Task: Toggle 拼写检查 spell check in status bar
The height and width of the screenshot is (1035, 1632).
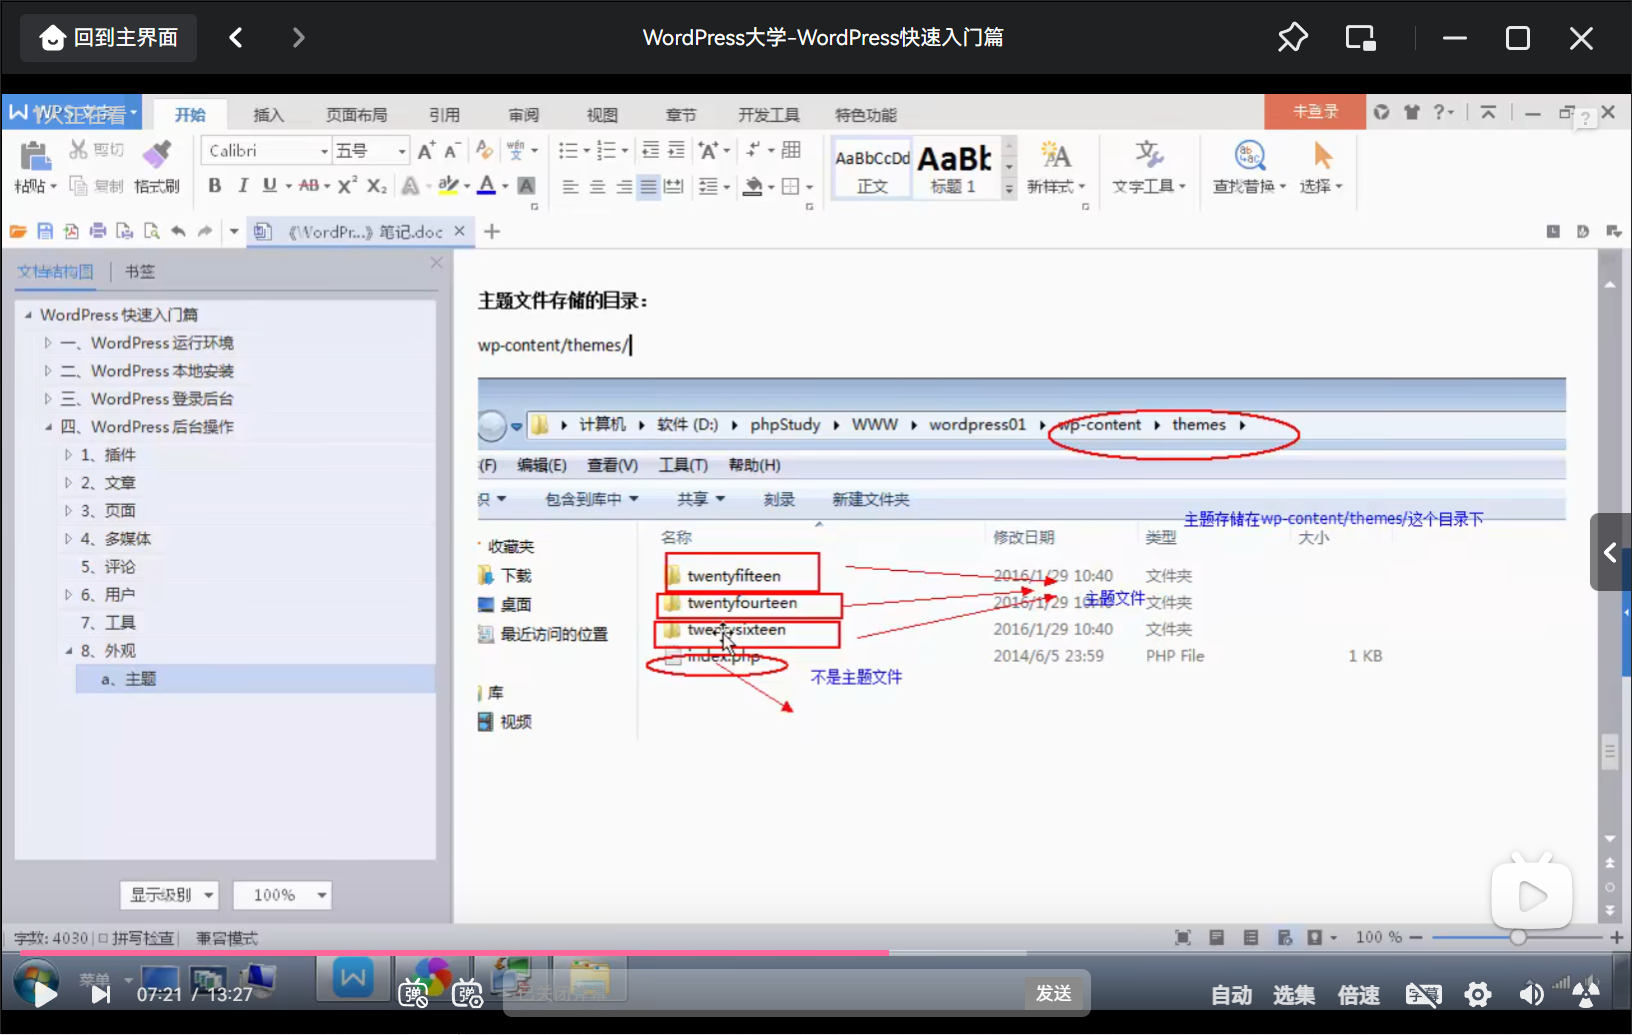Action: (x=137, y=938)
